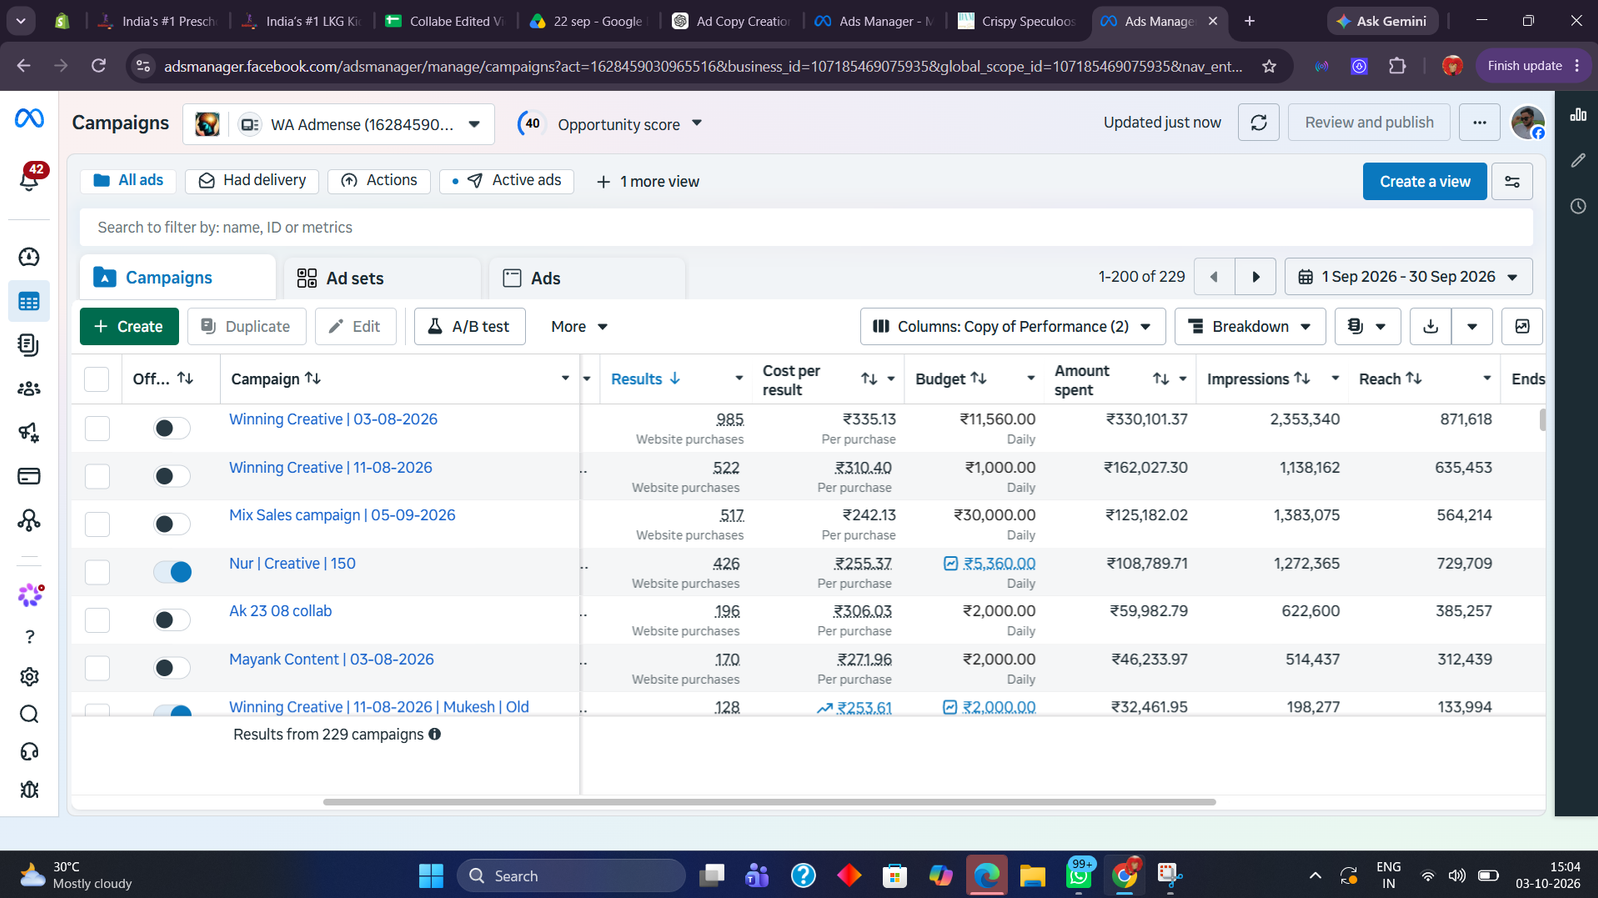Screen dimensions: 1598x898
Task: Open the Breakdown dropdown
Action: pyautogui.click(x=1250, y=327)
